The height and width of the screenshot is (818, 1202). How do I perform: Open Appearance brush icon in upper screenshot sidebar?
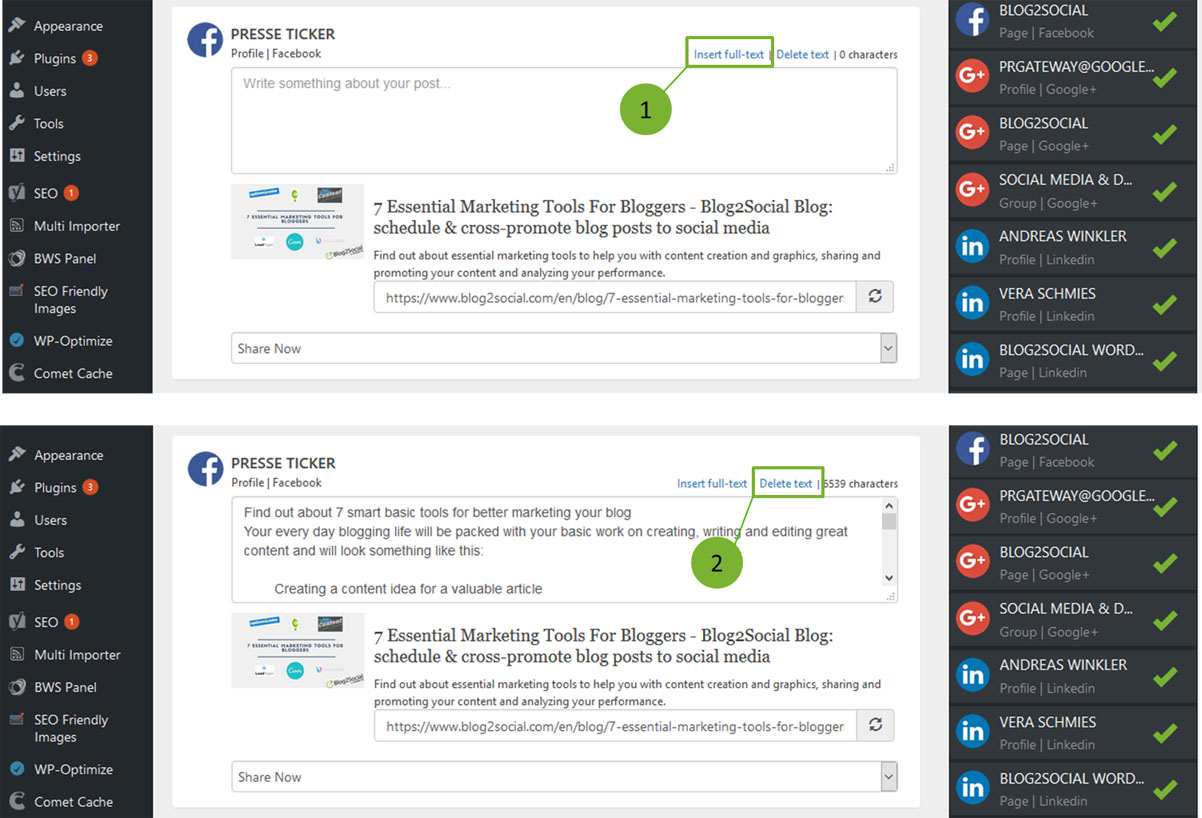[17, 26]
